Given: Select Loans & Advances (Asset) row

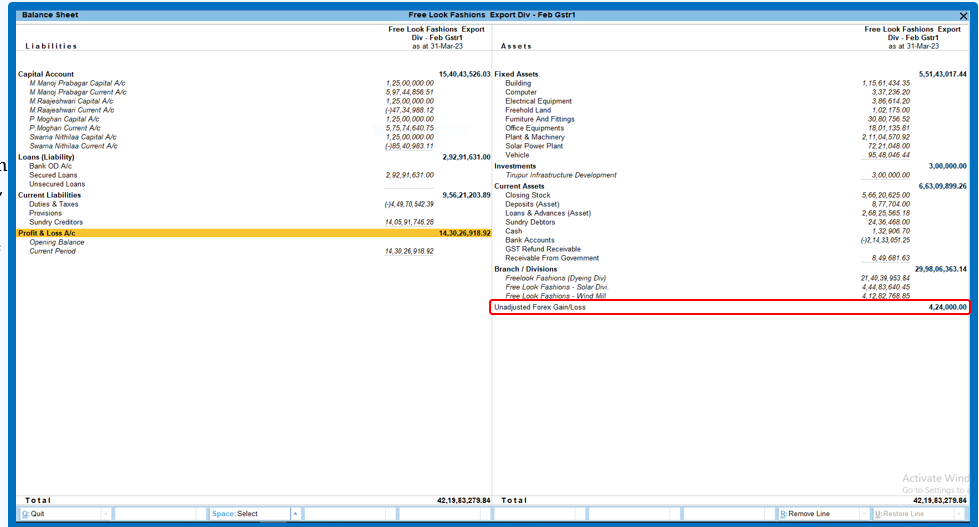Looking at the screenshot, I should click(x=548, y=213).
